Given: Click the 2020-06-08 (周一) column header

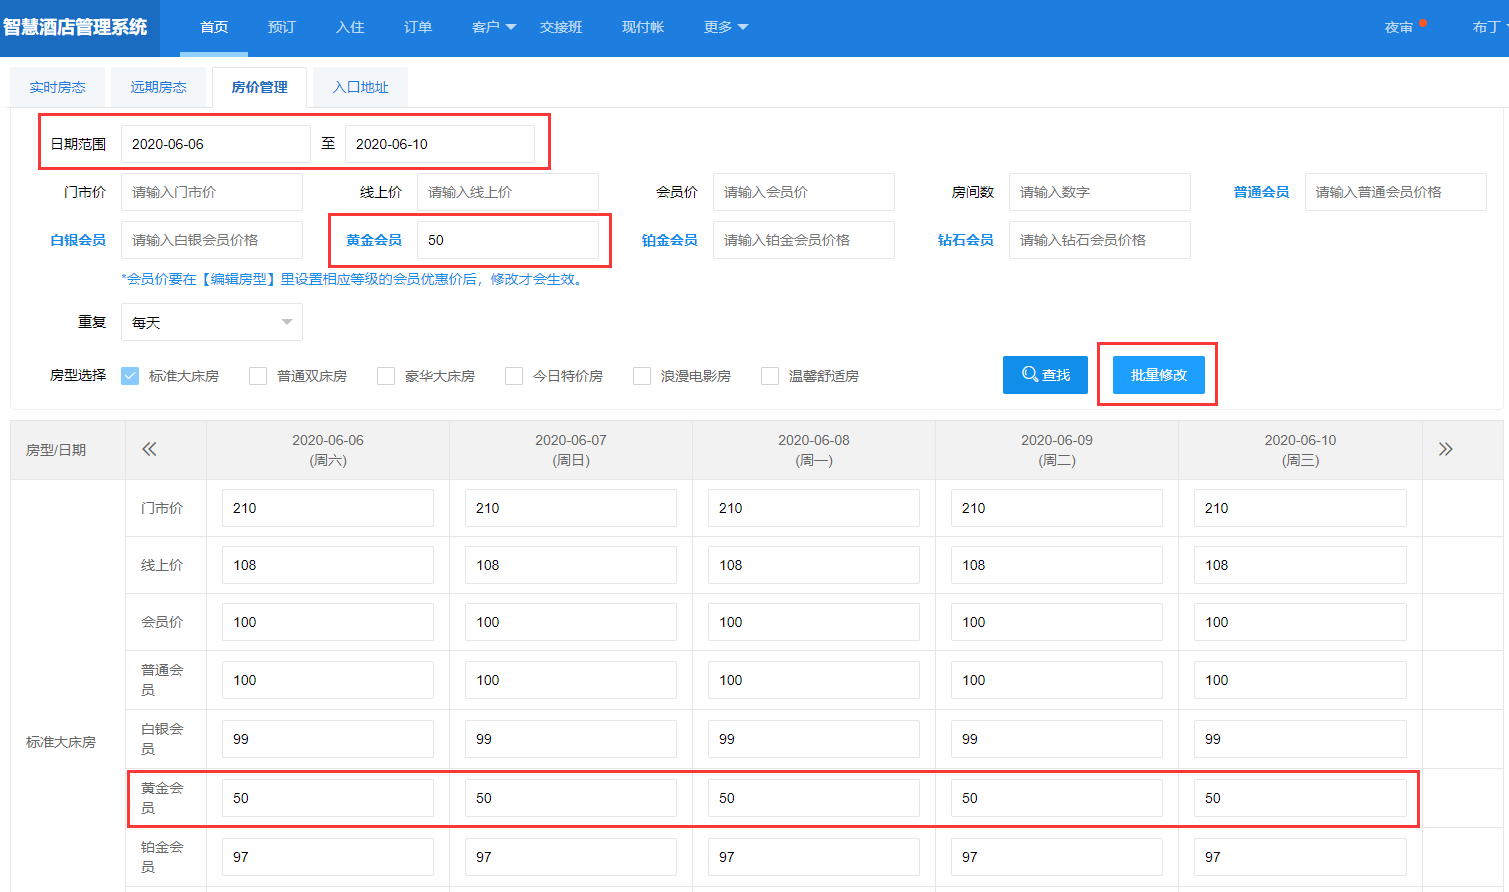Looking at the screenshot, I should [814, 450].
